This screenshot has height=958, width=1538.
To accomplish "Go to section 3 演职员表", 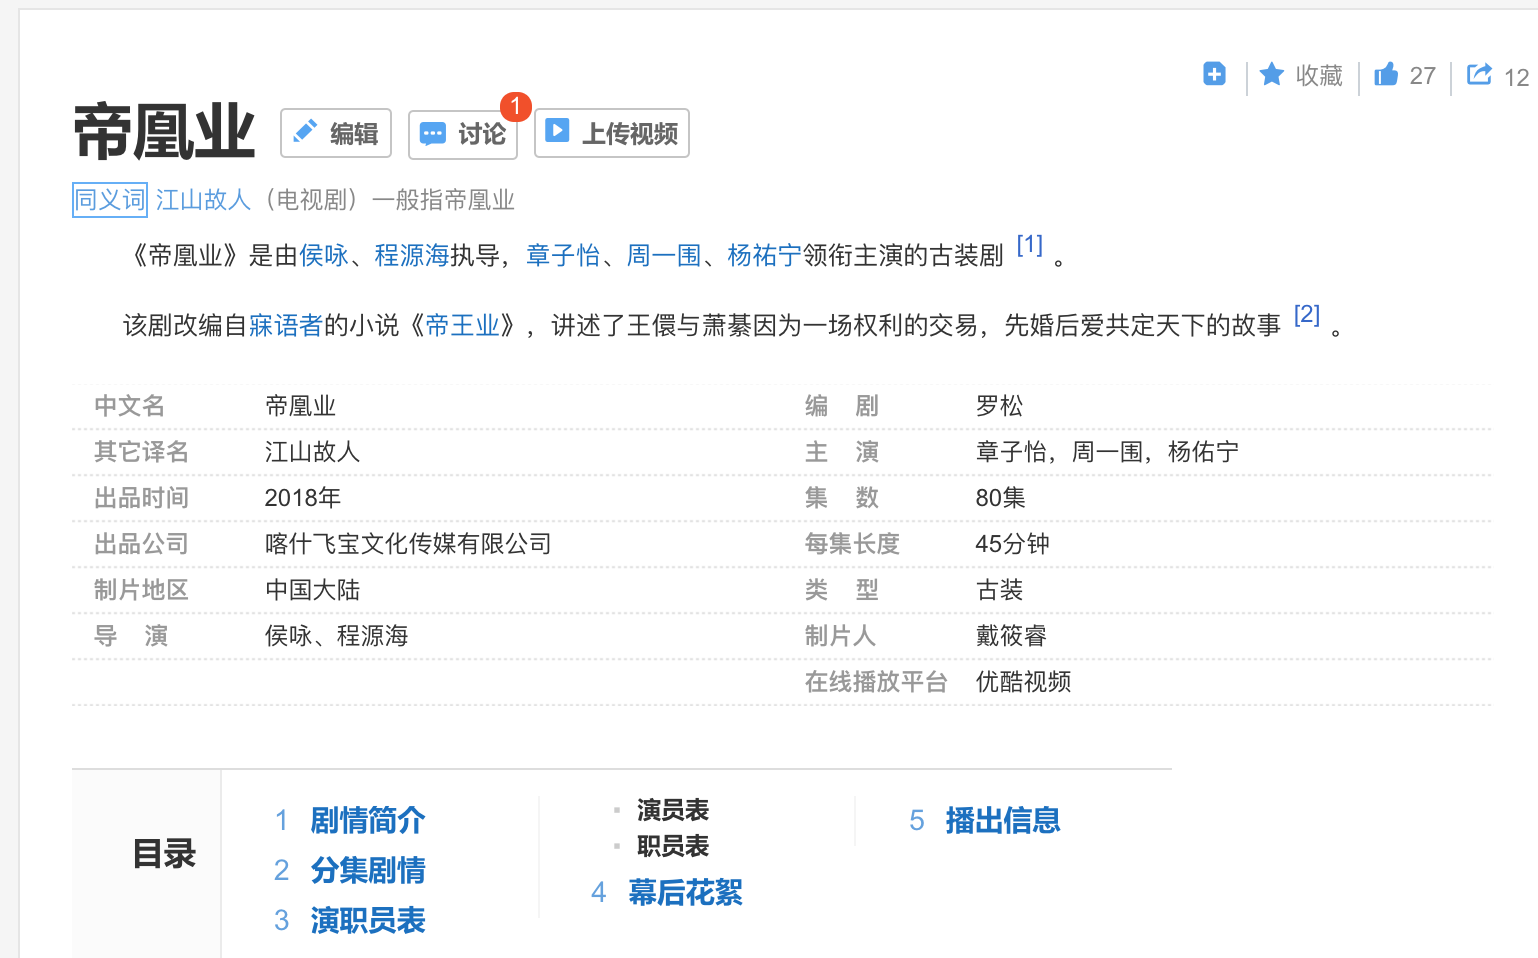I will [367, 921].
